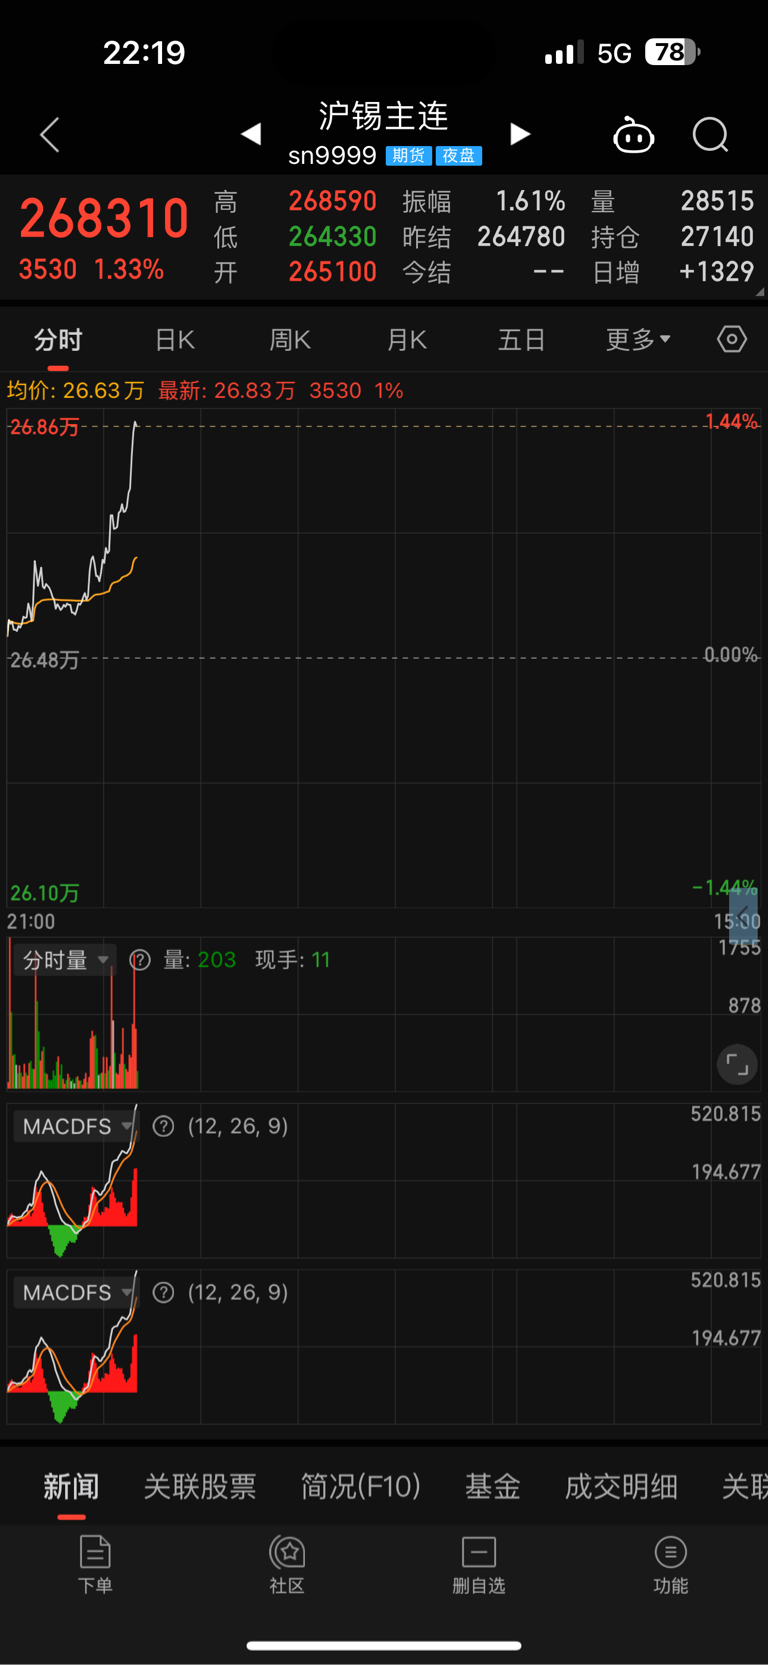Open chart settings hexagon icon
768x1665 pixels.
tap(732, 340)
